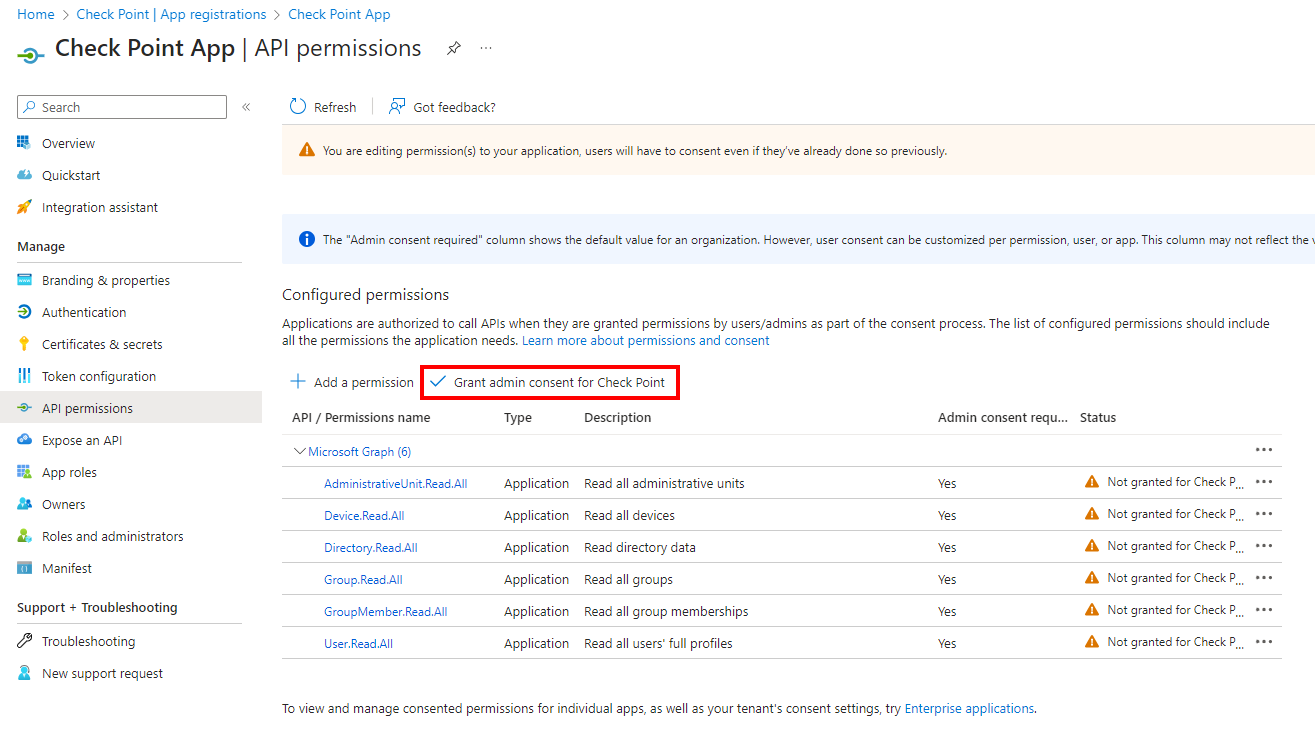Image resolution: width=1315 pixels, height=735 pixels.
Task: Pin the Check Point App page
Action: [453, 48]
